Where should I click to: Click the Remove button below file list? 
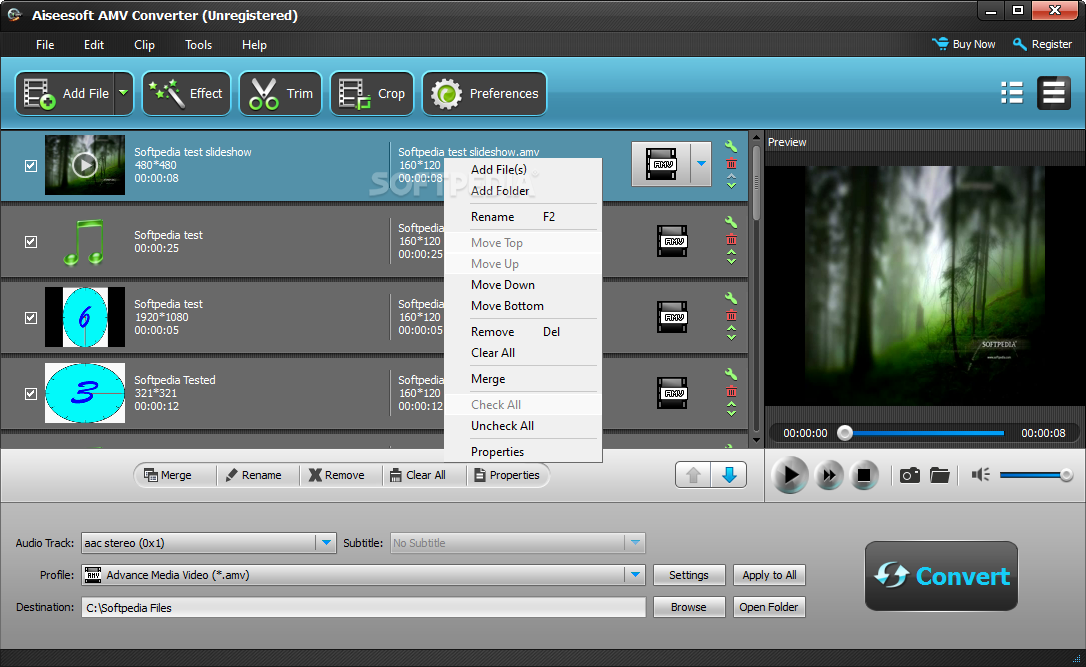coord(341,475)
